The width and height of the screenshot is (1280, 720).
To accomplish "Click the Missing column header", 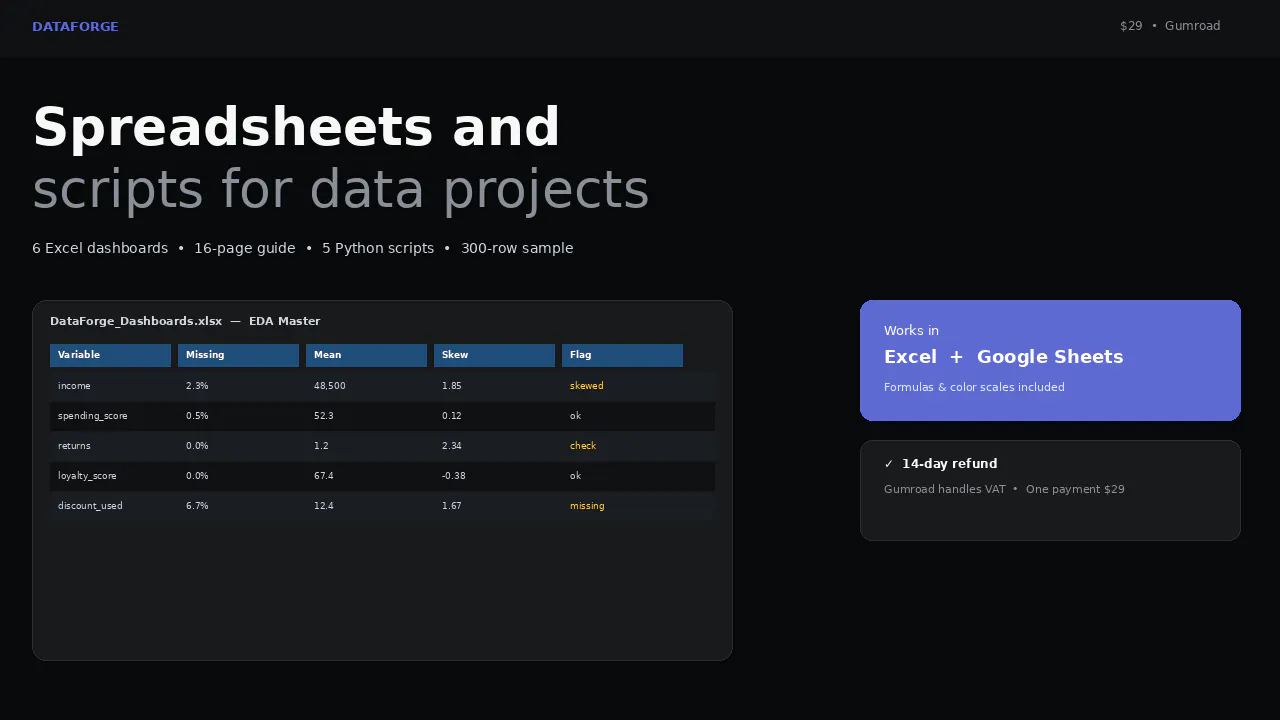I will pos(238,355).
